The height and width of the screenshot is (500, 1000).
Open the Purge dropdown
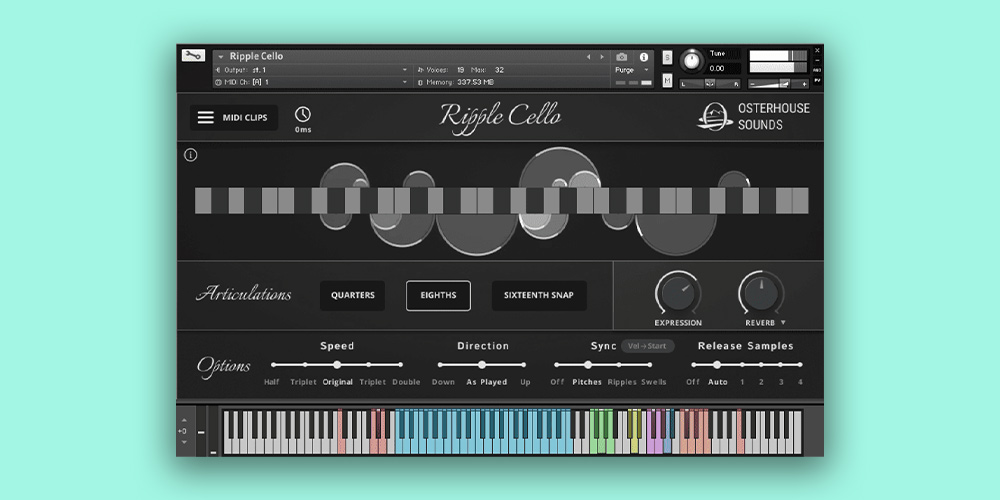630,70
